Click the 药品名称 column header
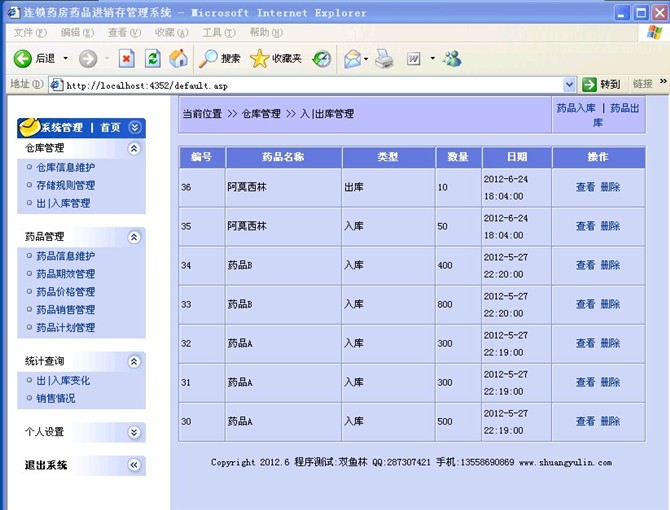 point(283,157)
